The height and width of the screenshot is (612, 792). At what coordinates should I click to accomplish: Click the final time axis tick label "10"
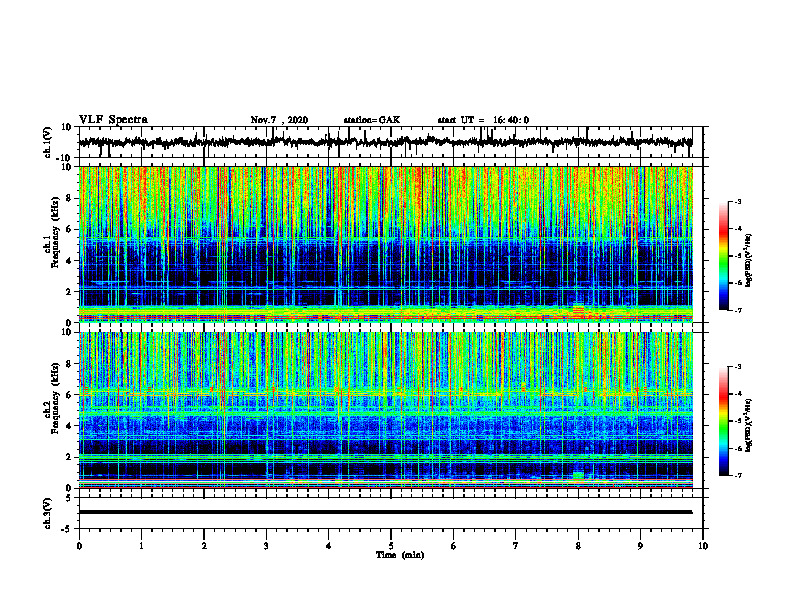click(x=703, y=546)
